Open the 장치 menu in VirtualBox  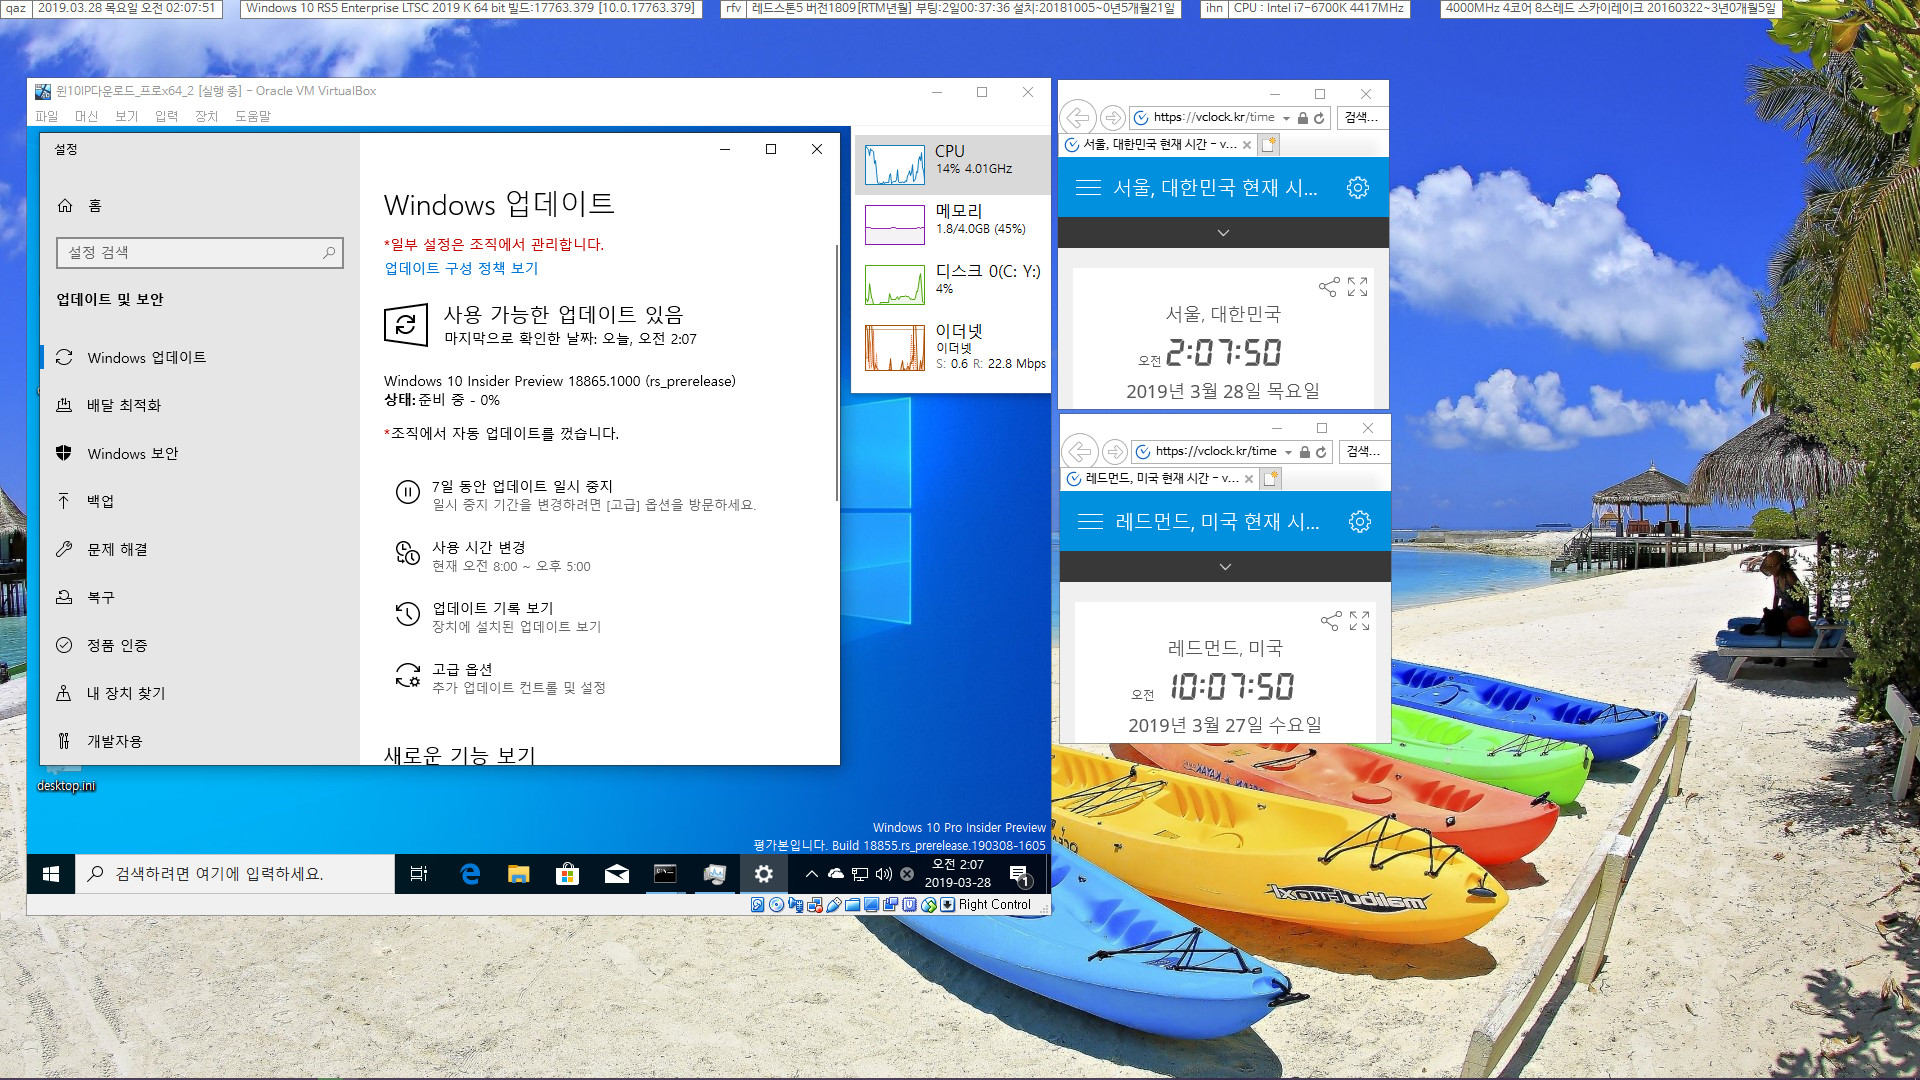[207, 116]
